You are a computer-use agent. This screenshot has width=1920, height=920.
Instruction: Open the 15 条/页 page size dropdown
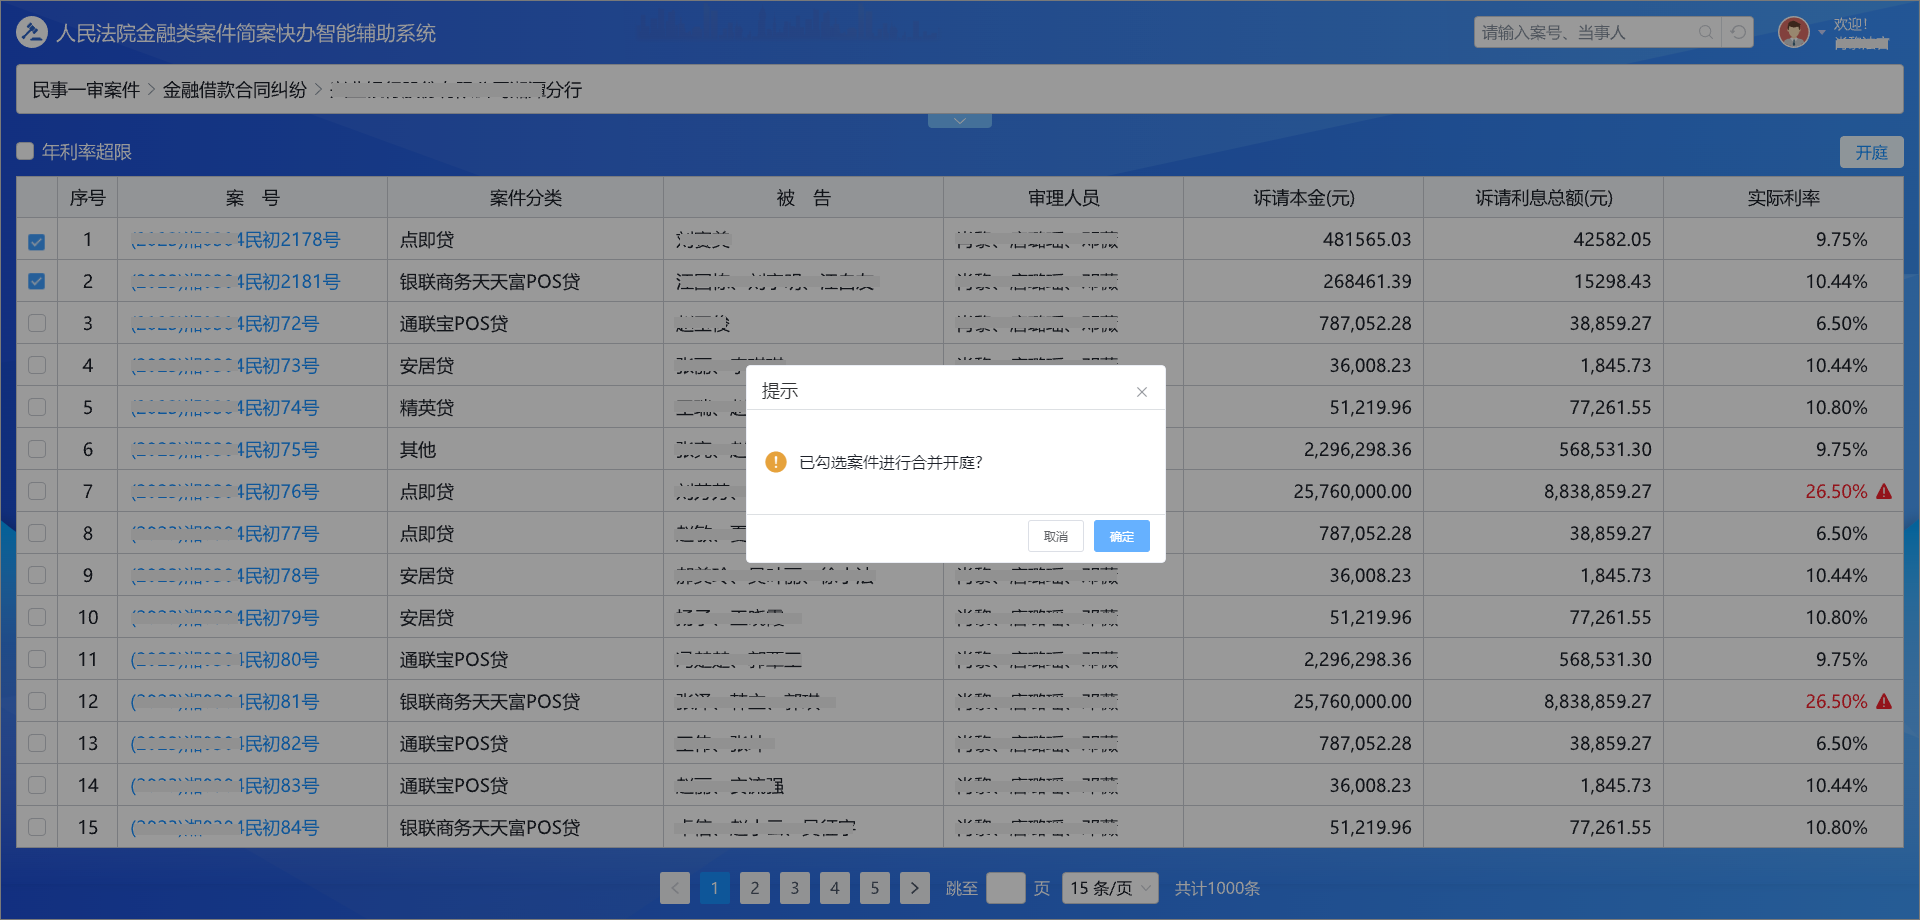(x=1109, y=888)
